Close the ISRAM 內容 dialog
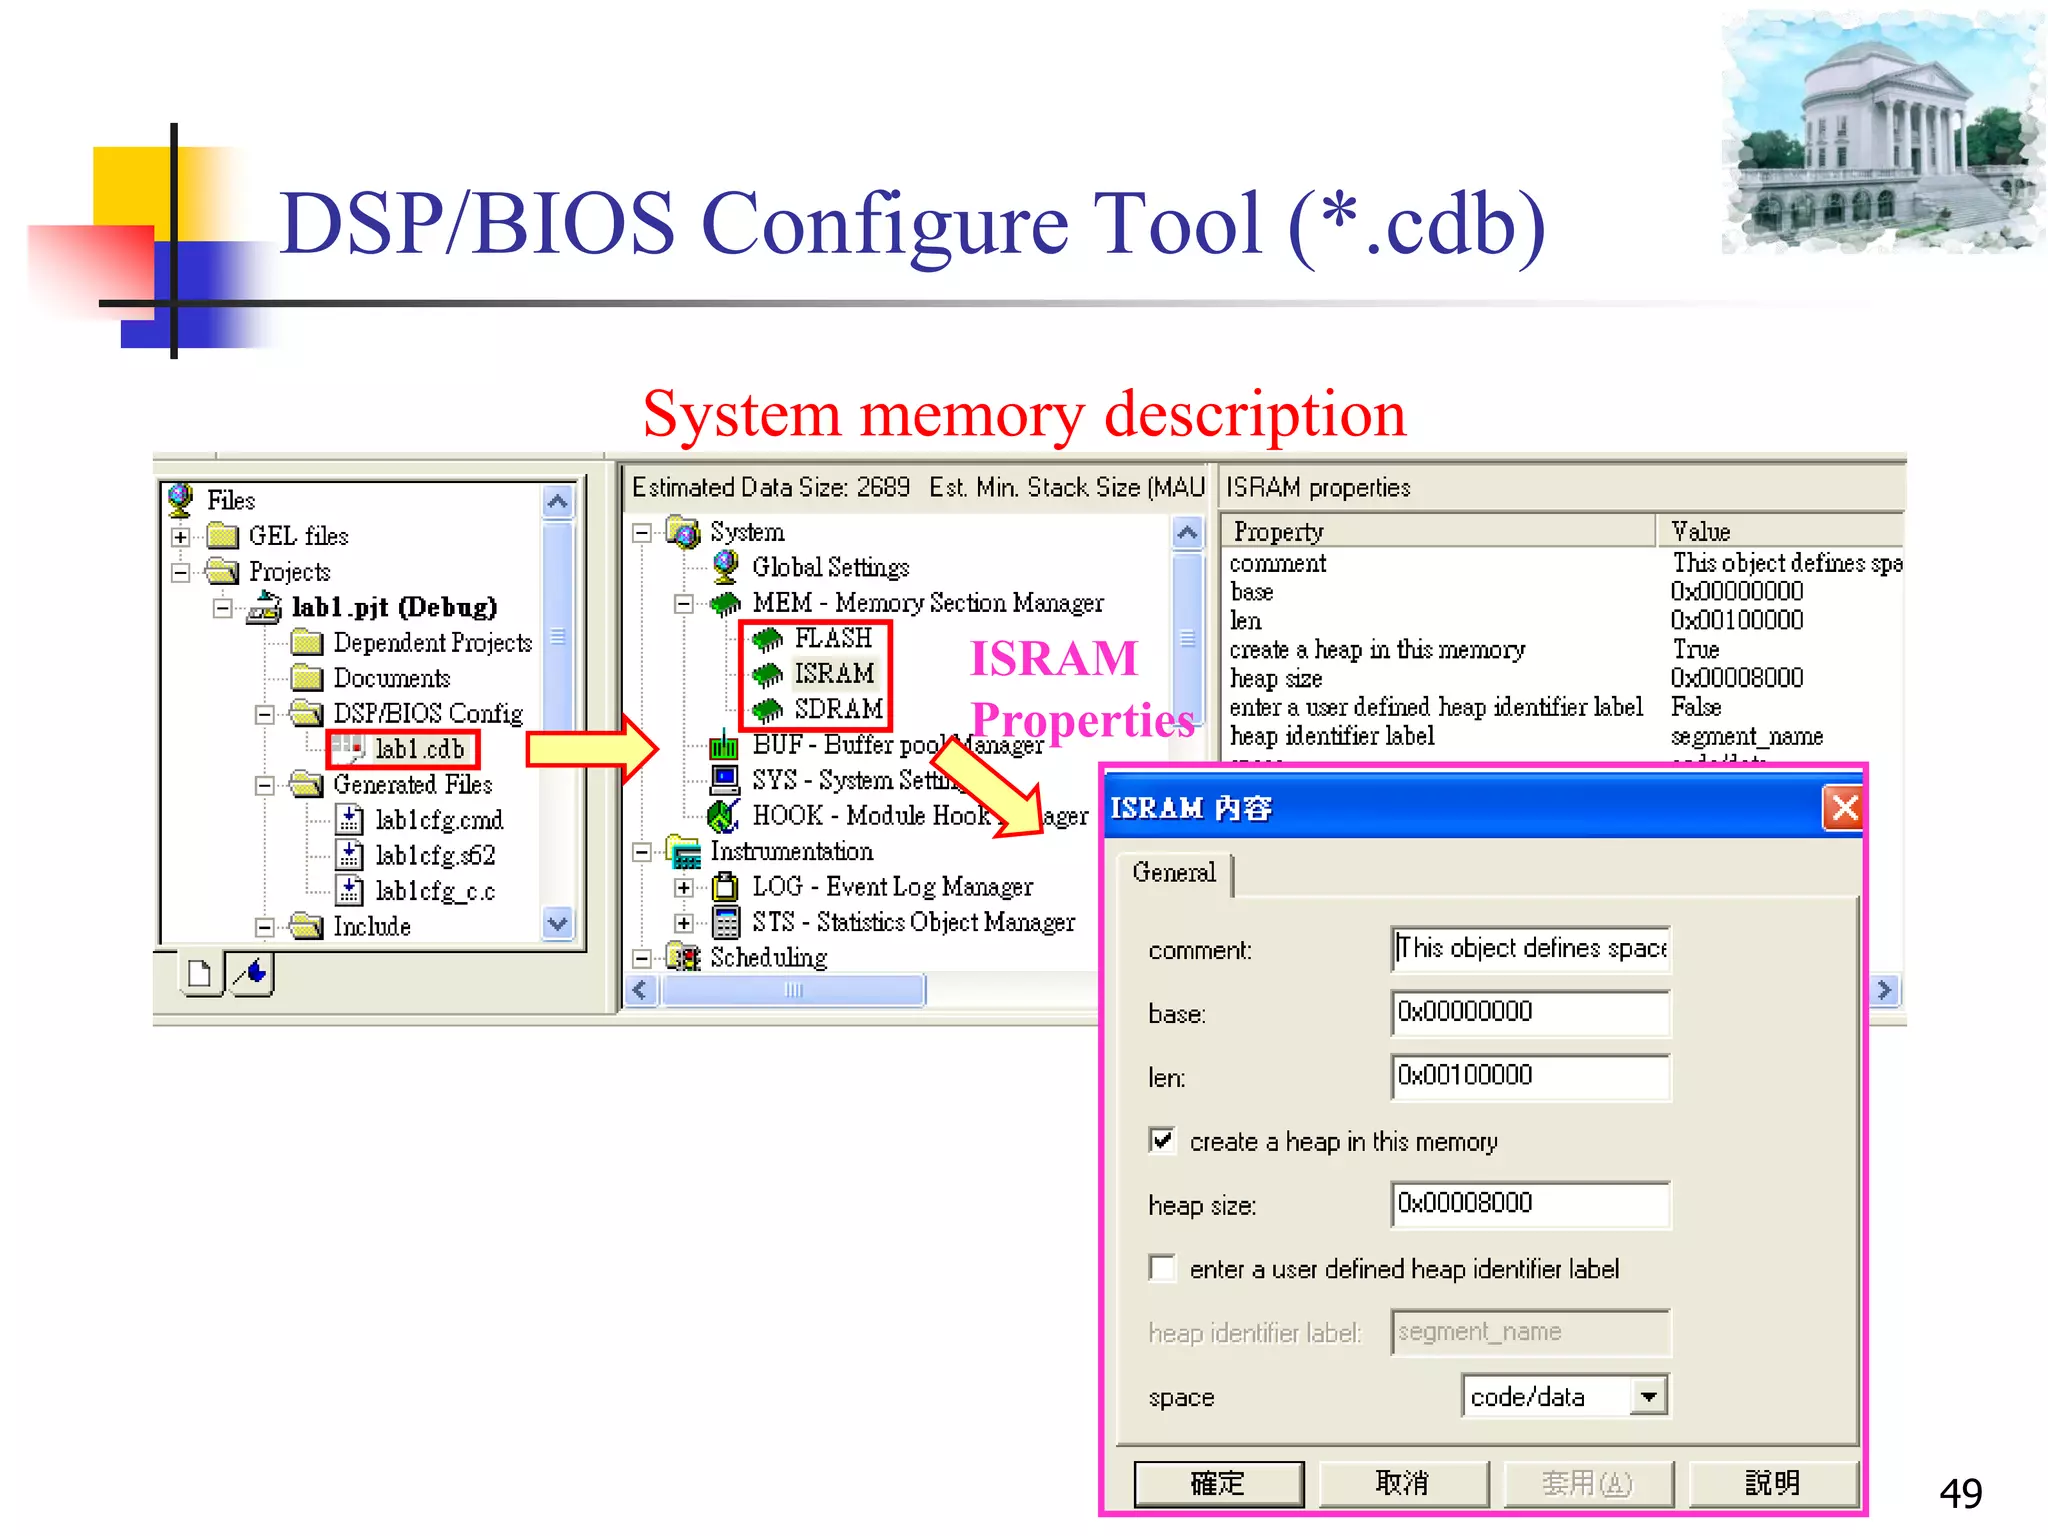Screen dimensions: 2048x1536 tap(1844, 807)
